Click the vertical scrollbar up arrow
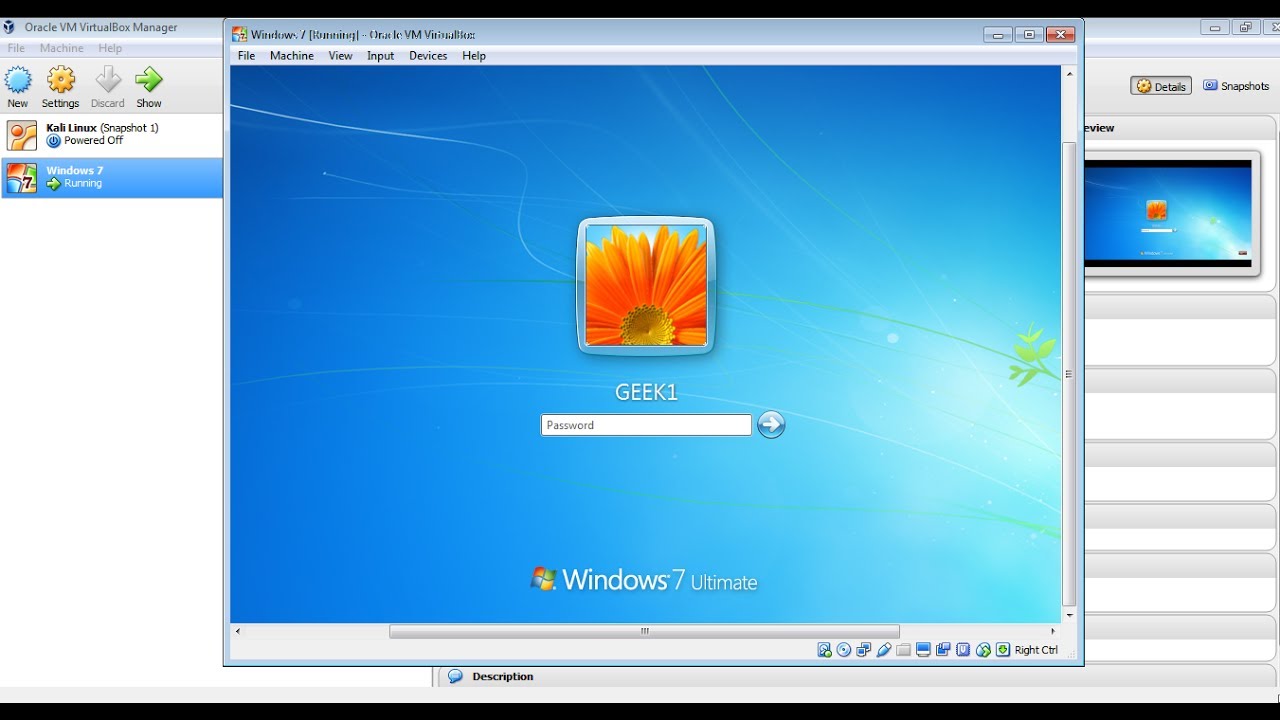The width and height of the screenshot is (1280, 720). pos(1069,74)
